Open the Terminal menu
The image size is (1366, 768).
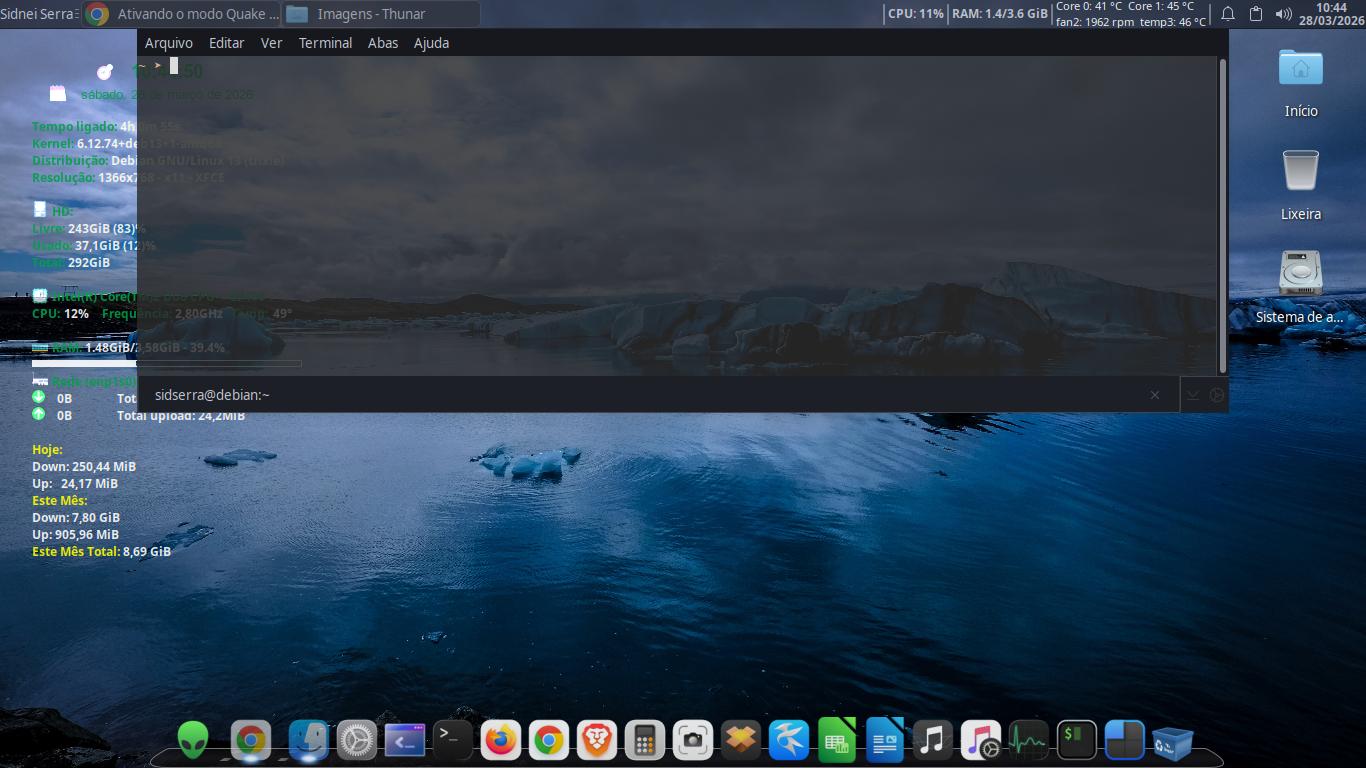pos(325,43)
